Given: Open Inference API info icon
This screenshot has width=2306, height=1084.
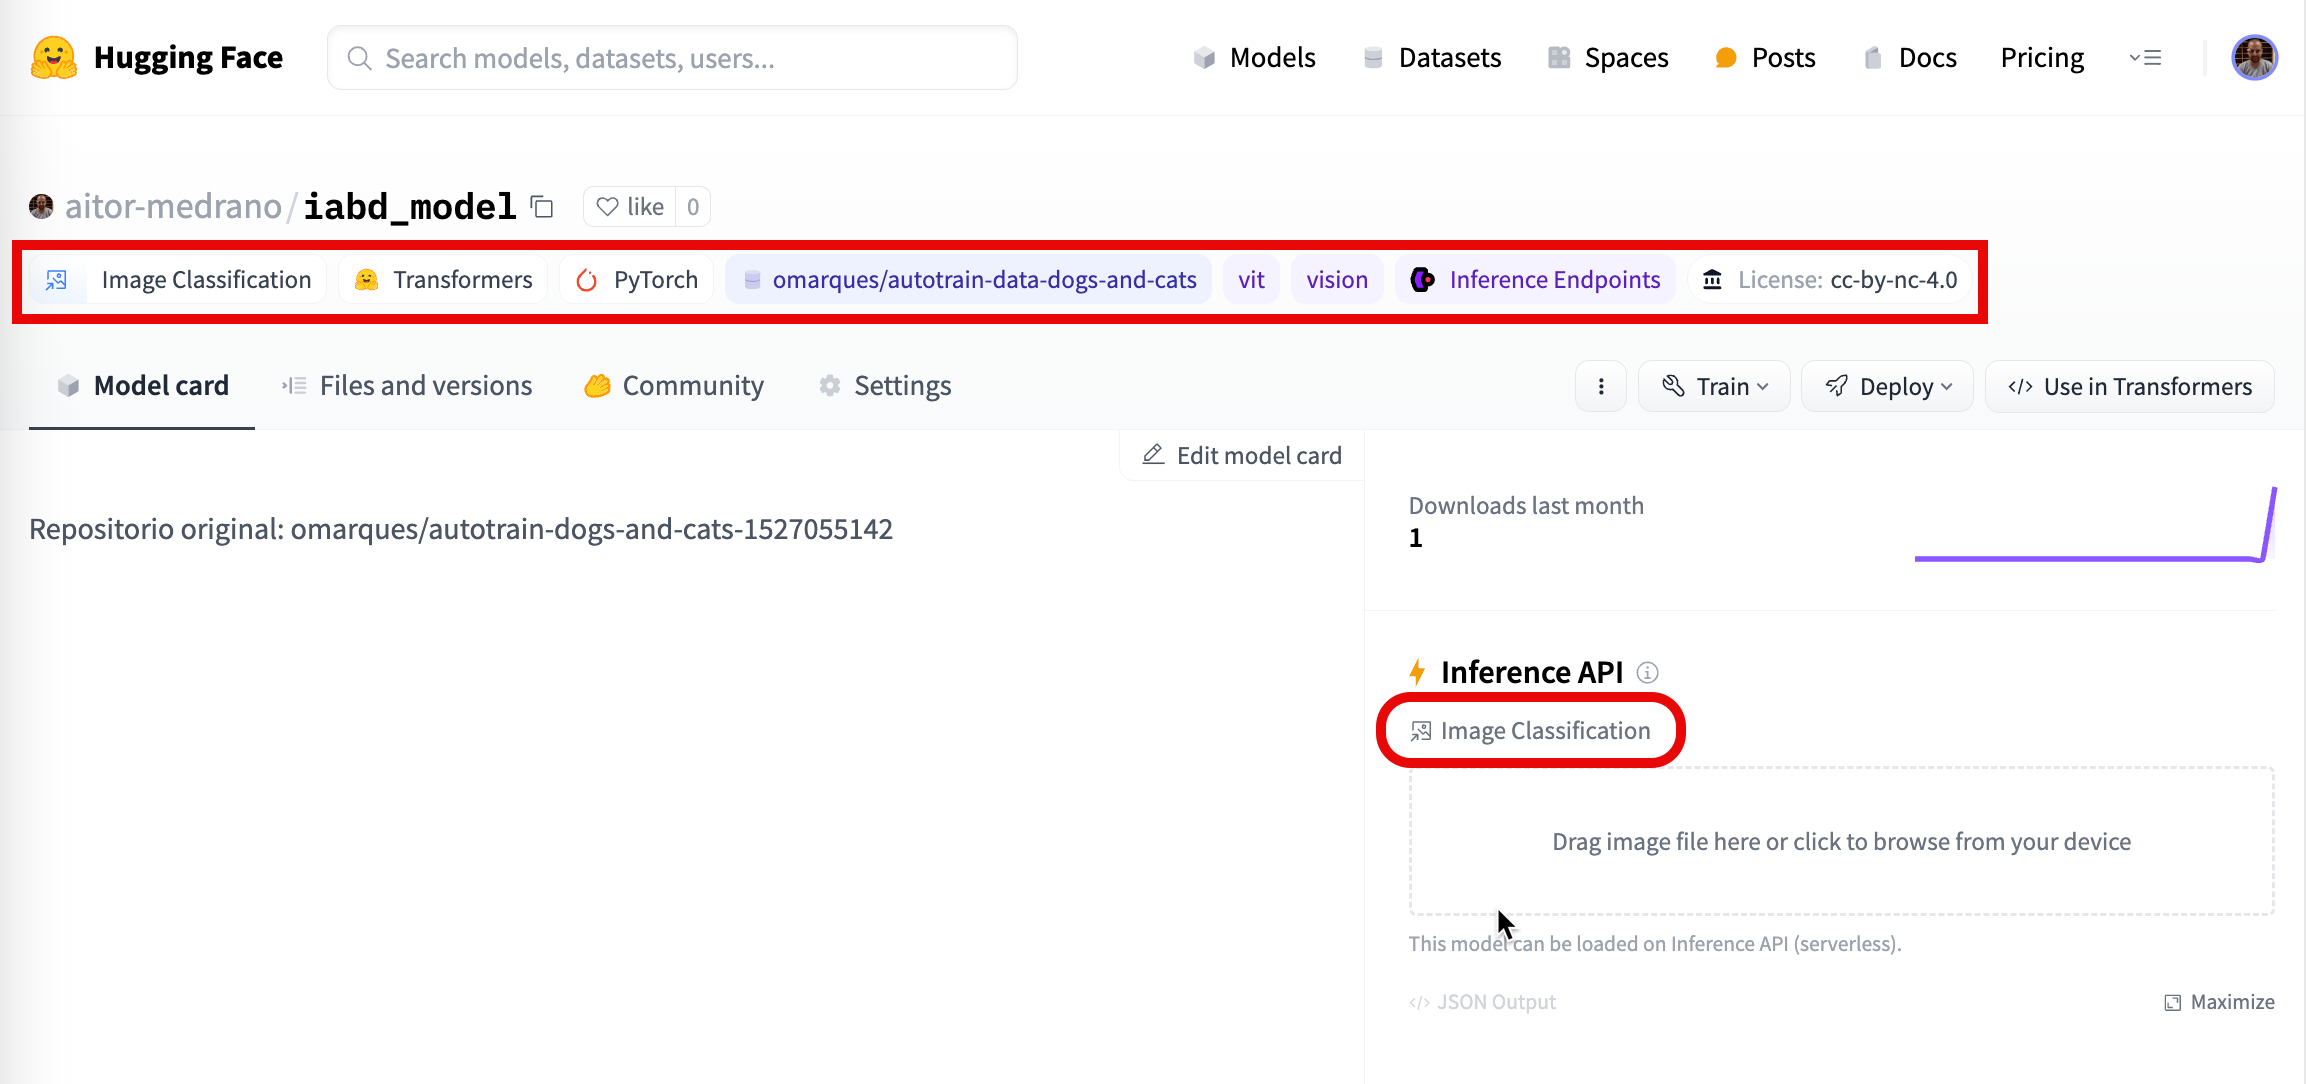Looking at the screenshot, I should point(1647,673).
